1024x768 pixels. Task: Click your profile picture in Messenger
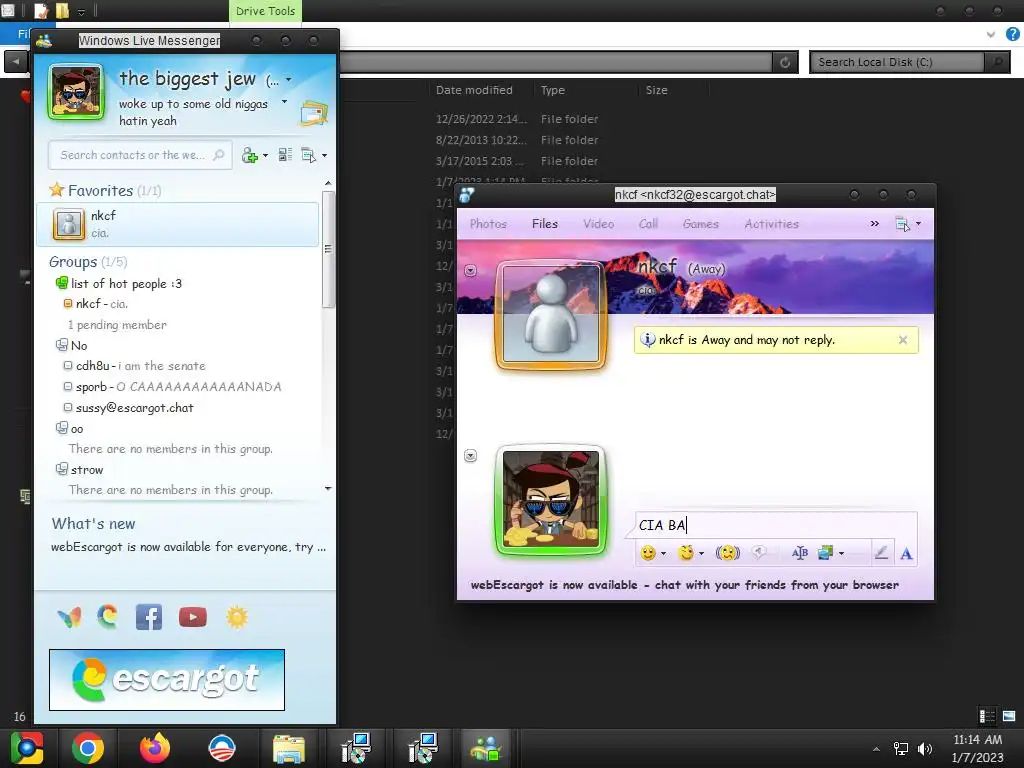coord(76,92)
